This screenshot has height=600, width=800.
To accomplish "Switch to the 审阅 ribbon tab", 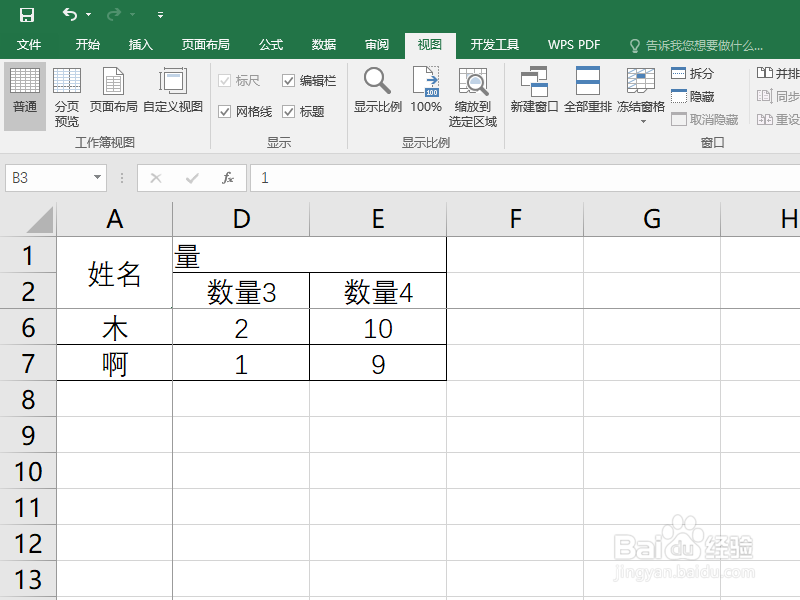I will click(x=377, y=45).
